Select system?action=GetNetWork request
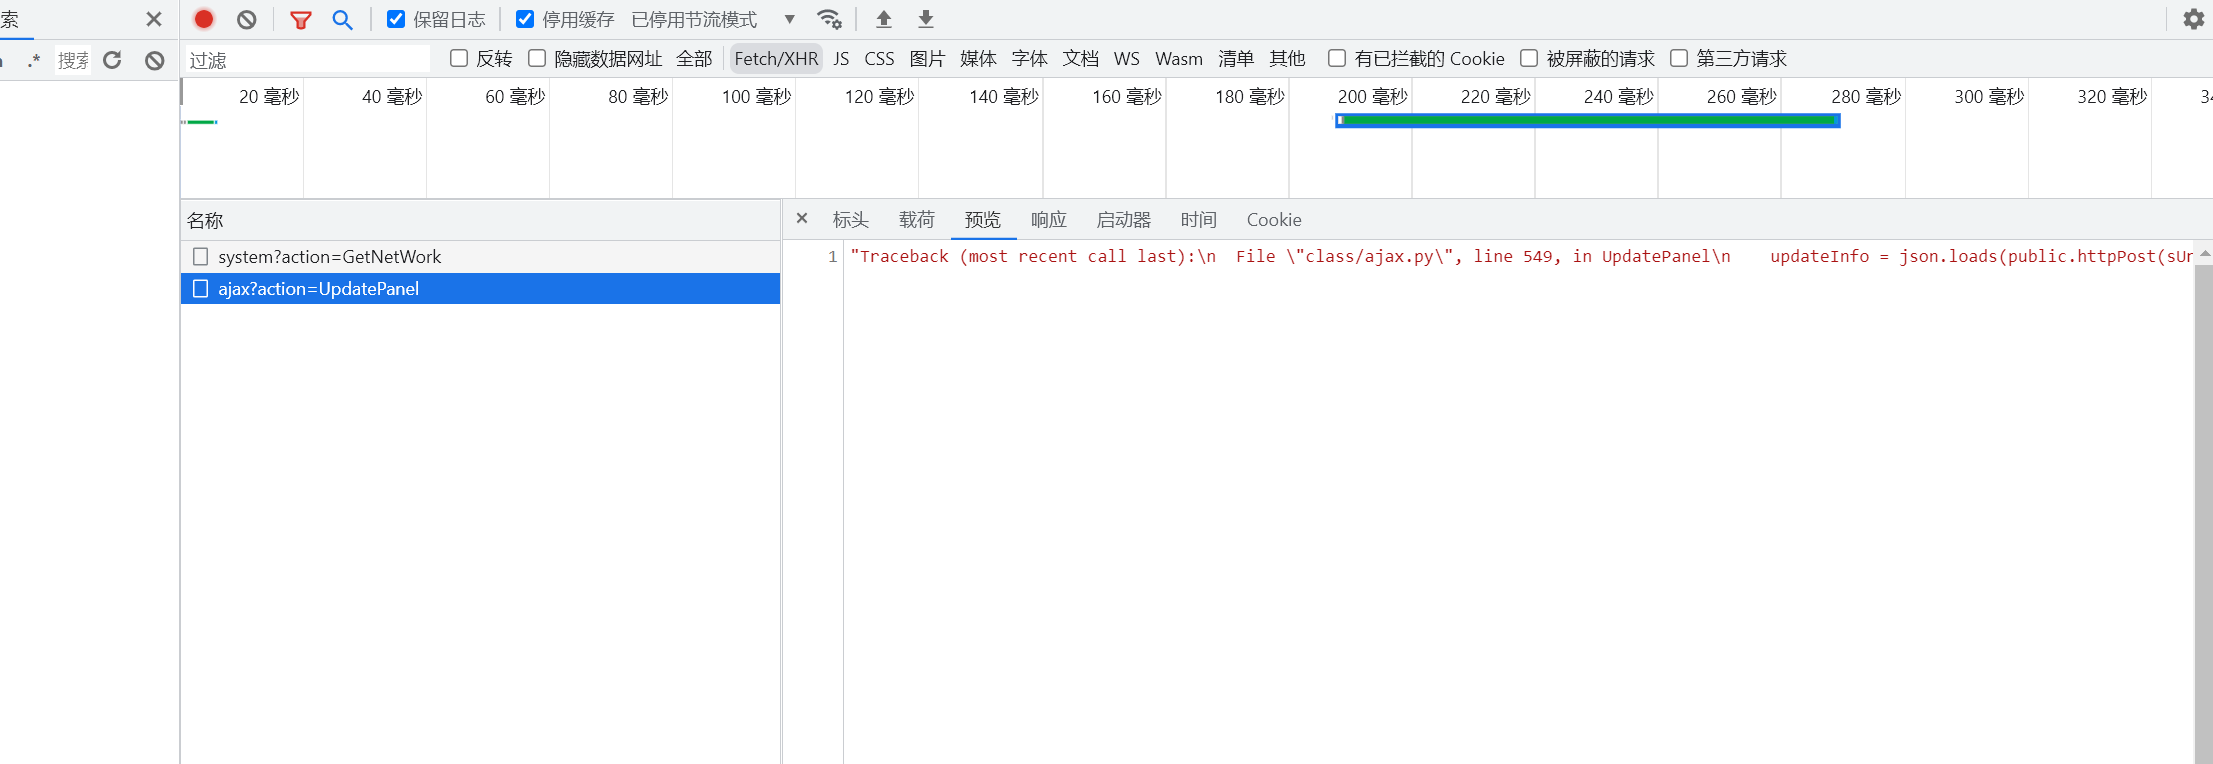Screen dimensions: 2213x764 click(x=480, y=256)
